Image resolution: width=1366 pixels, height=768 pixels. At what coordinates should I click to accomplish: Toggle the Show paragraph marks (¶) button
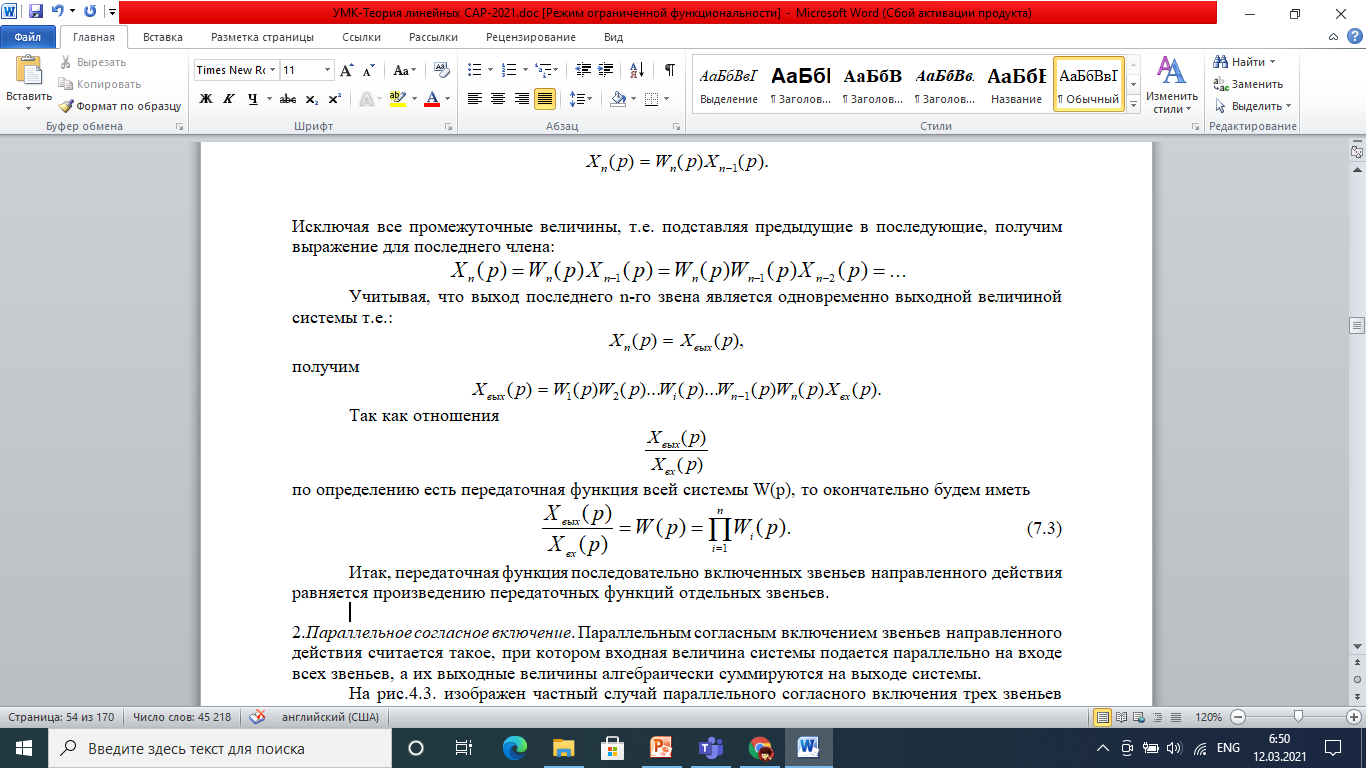(669, 70)
